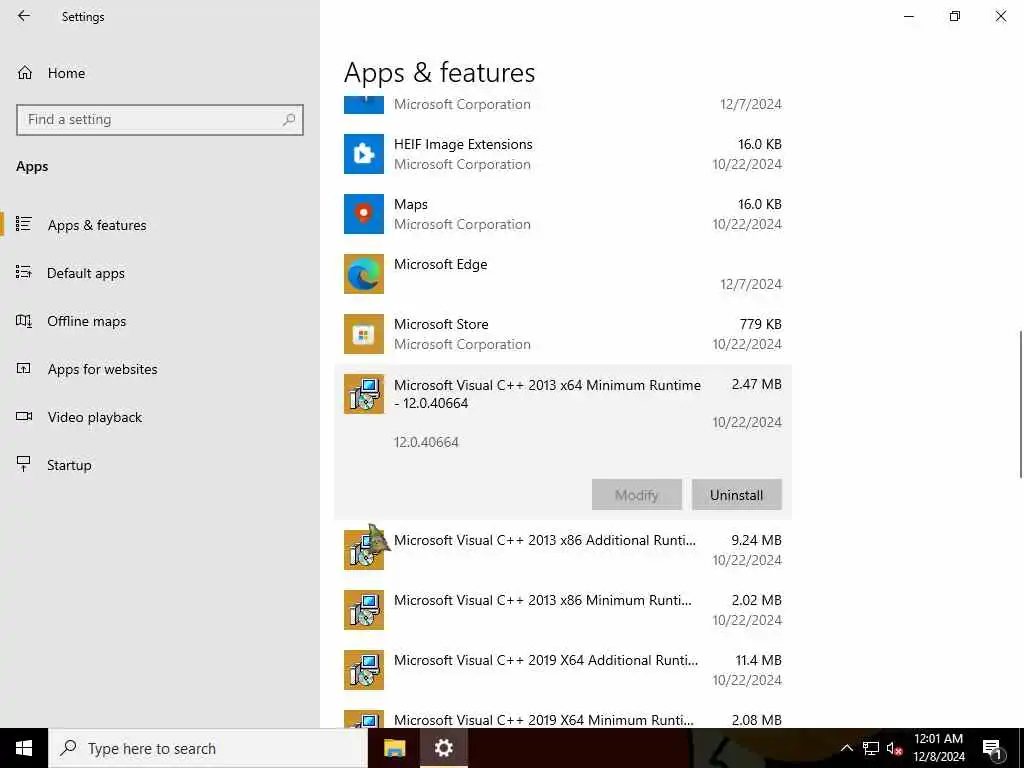1024x768 pixels.
Task: Click the Visual C++ 2013 x64 Minimum Runtime icon
Action: click(364, 394)
